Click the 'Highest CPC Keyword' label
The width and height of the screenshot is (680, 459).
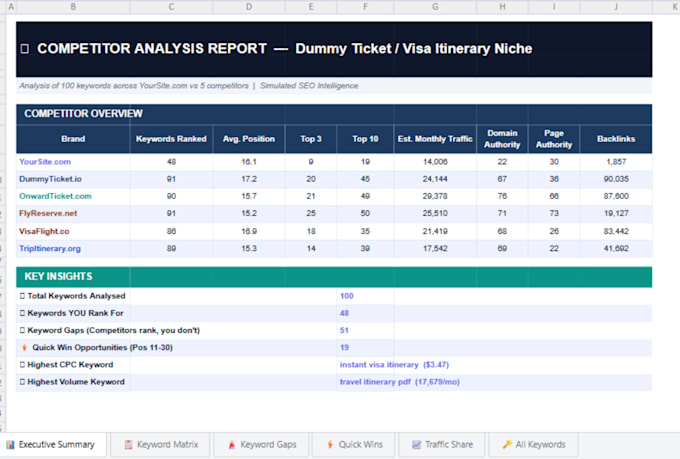click(70, 365)
